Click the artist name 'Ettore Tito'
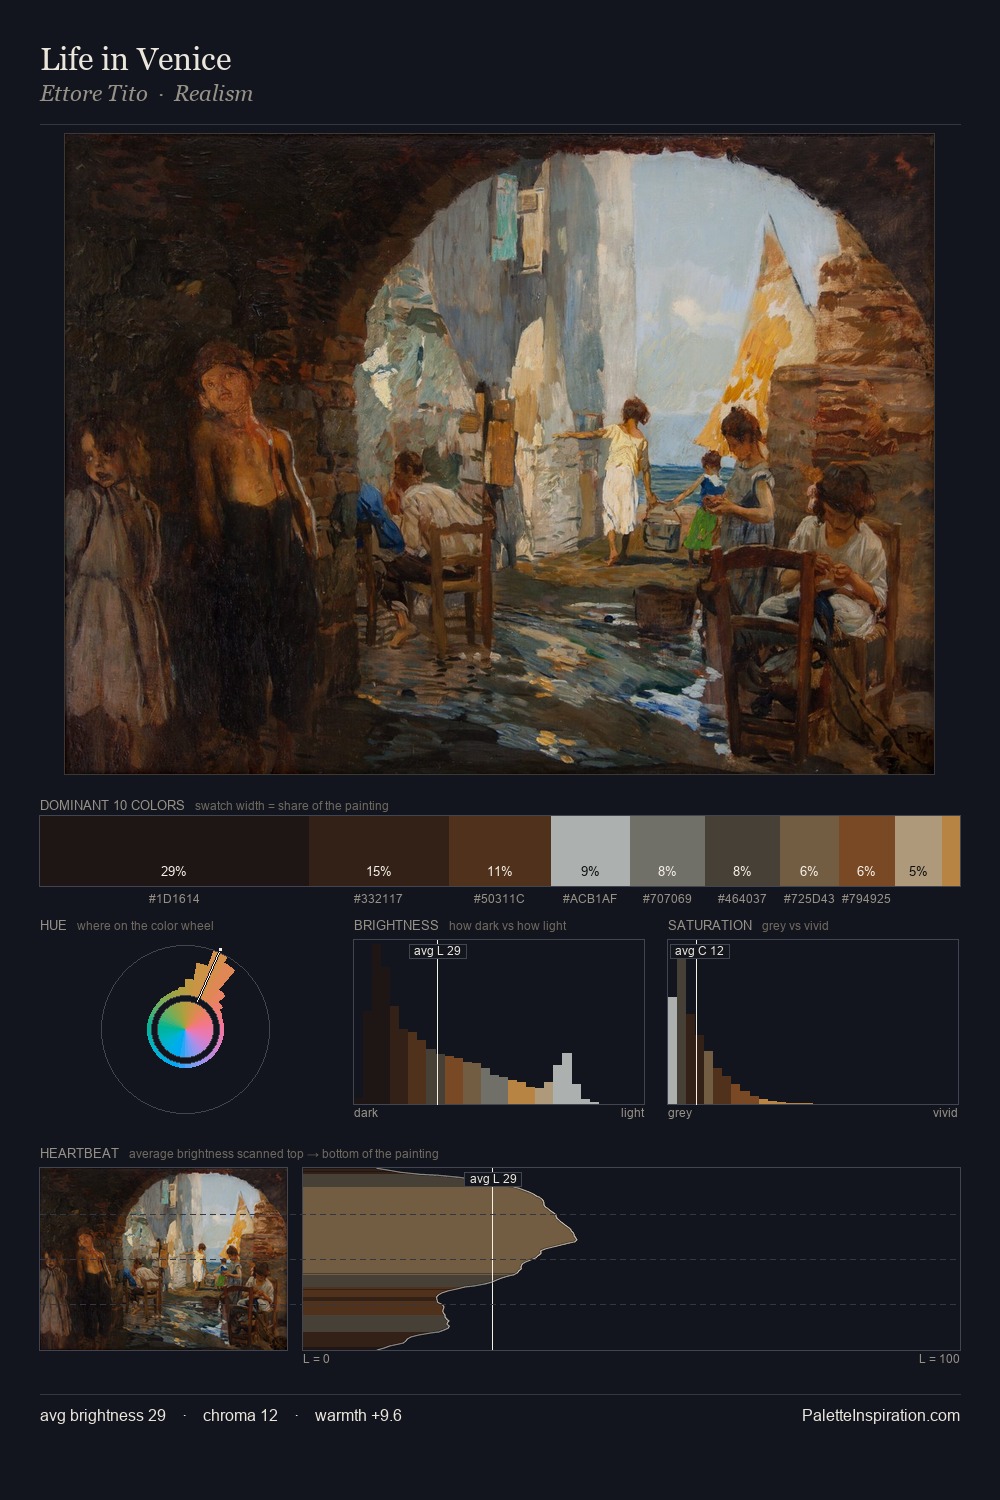 pos(94,94)
